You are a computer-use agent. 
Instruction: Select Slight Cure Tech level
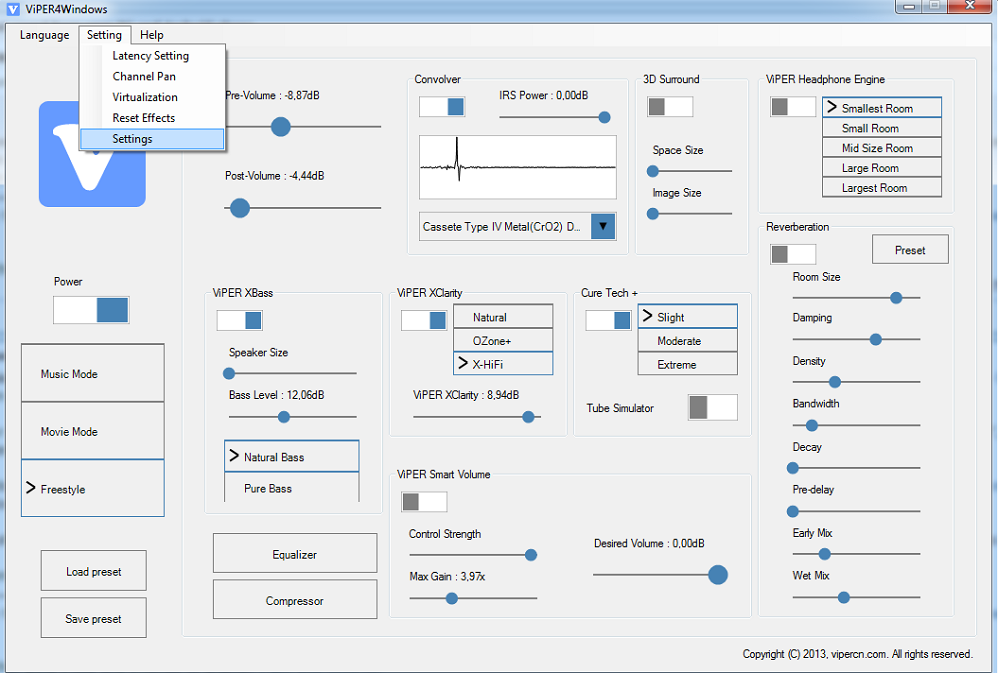coord(687,316)
